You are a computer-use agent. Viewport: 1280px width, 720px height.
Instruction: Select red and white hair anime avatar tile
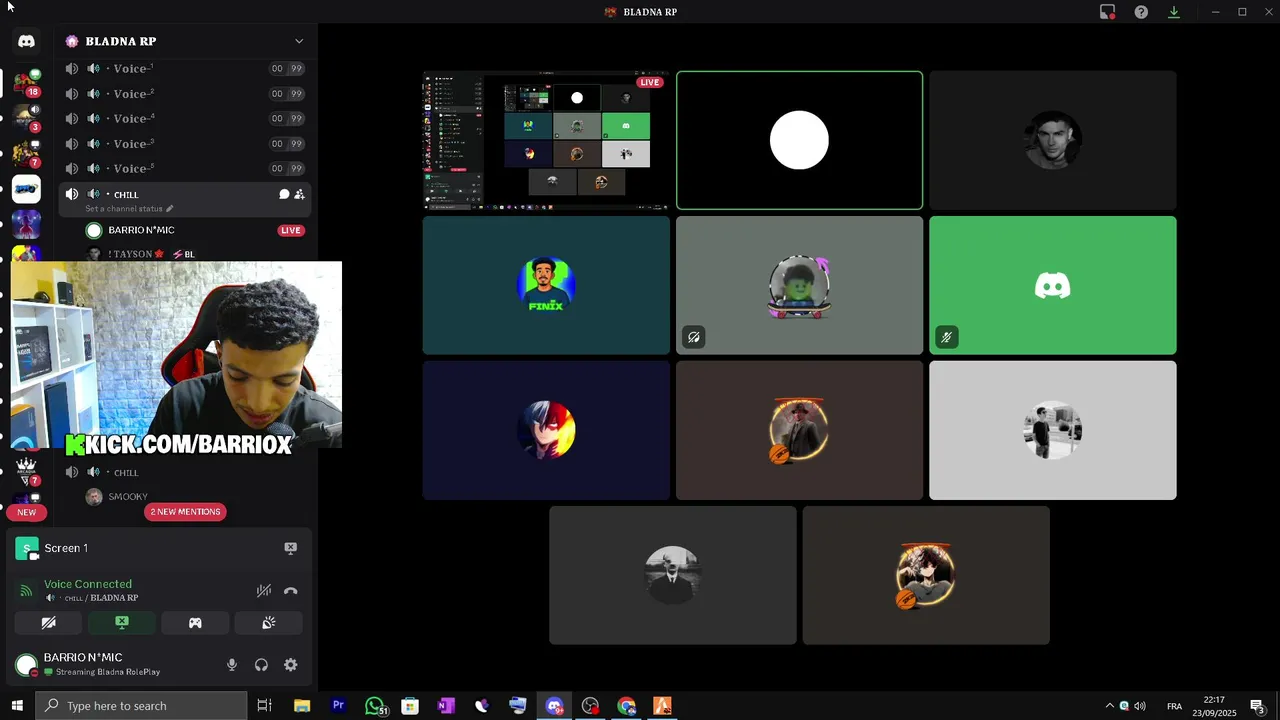(546, 430)
